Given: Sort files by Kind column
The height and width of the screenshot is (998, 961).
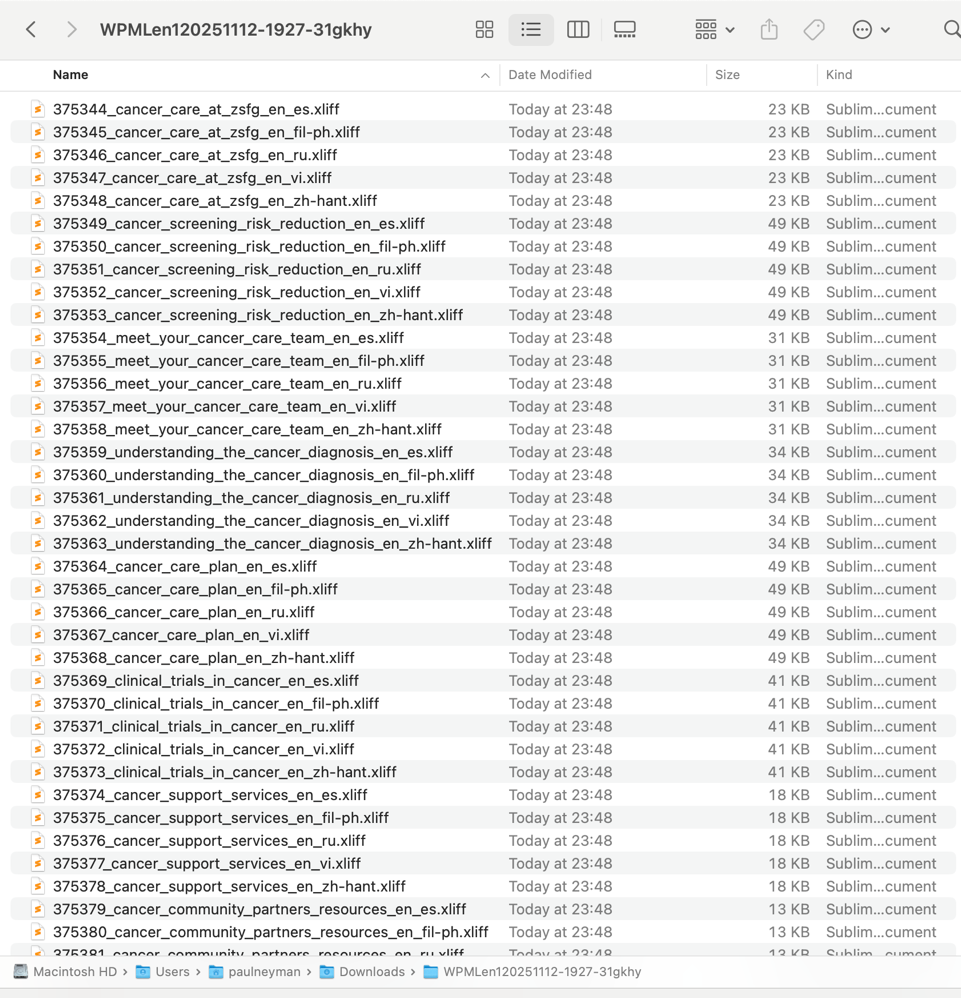Looking at the screenshot, I should [839, 74].
